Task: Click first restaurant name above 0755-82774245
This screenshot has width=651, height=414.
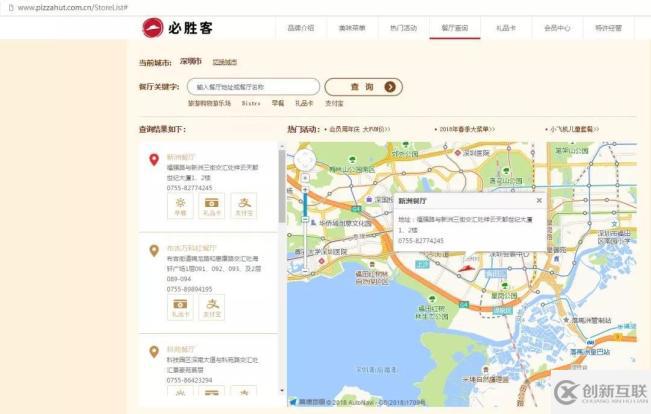Action: 181,157
